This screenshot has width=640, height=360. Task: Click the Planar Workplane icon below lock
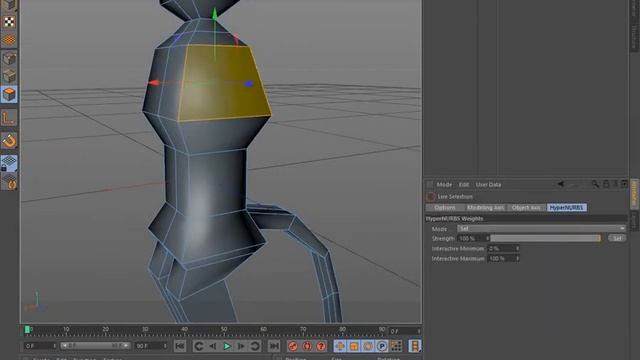pos(9,182)
